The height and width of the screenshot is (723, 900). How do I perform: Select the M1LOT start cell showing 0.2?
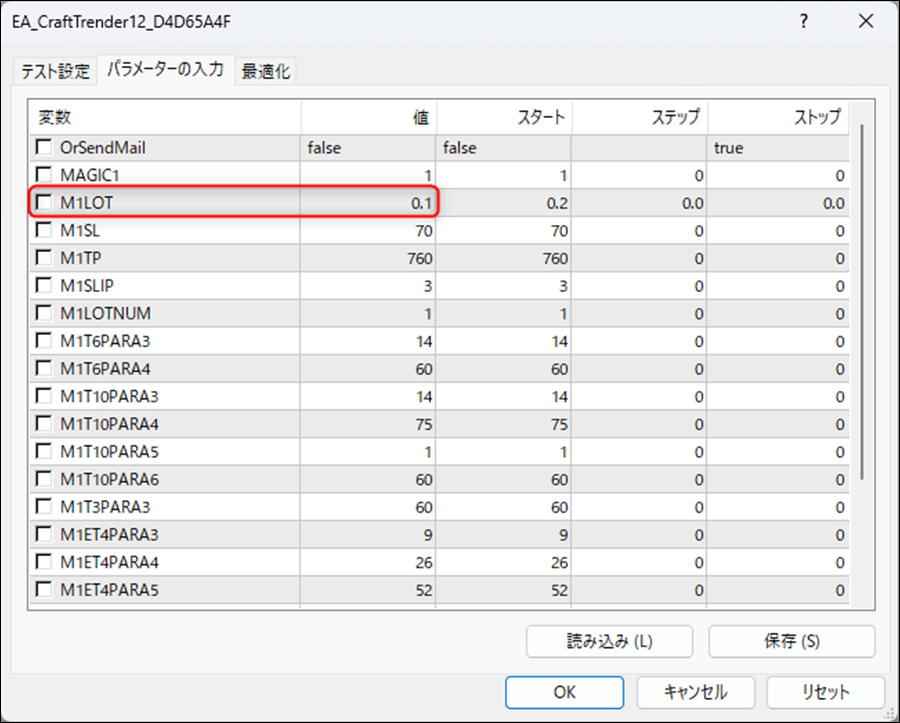pyautogui.click(x=503, y=203)
